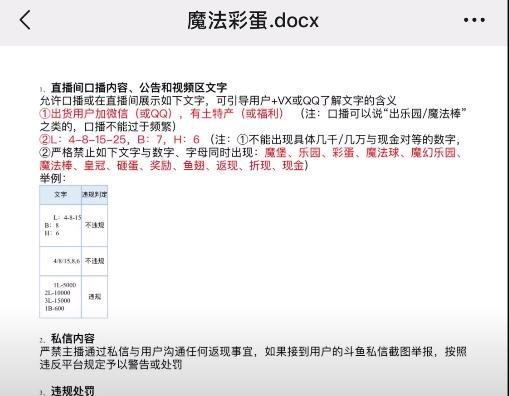Select table cell containing 1L-5000
The height and width of the screenshot is (396, 509).
coord(60,297)
